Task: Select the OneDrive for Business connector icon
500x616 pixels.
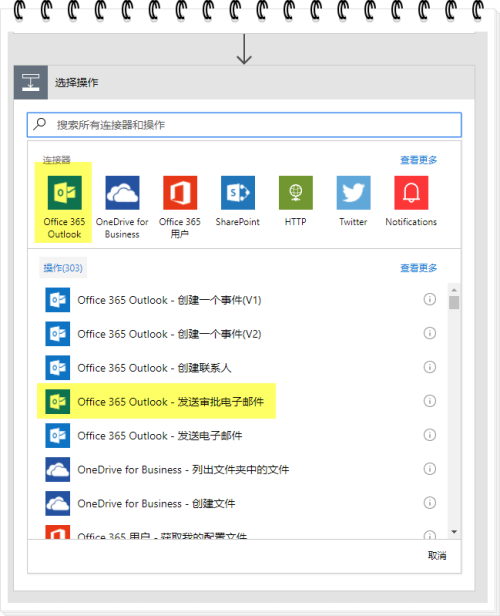Action: tap(122, 192)
